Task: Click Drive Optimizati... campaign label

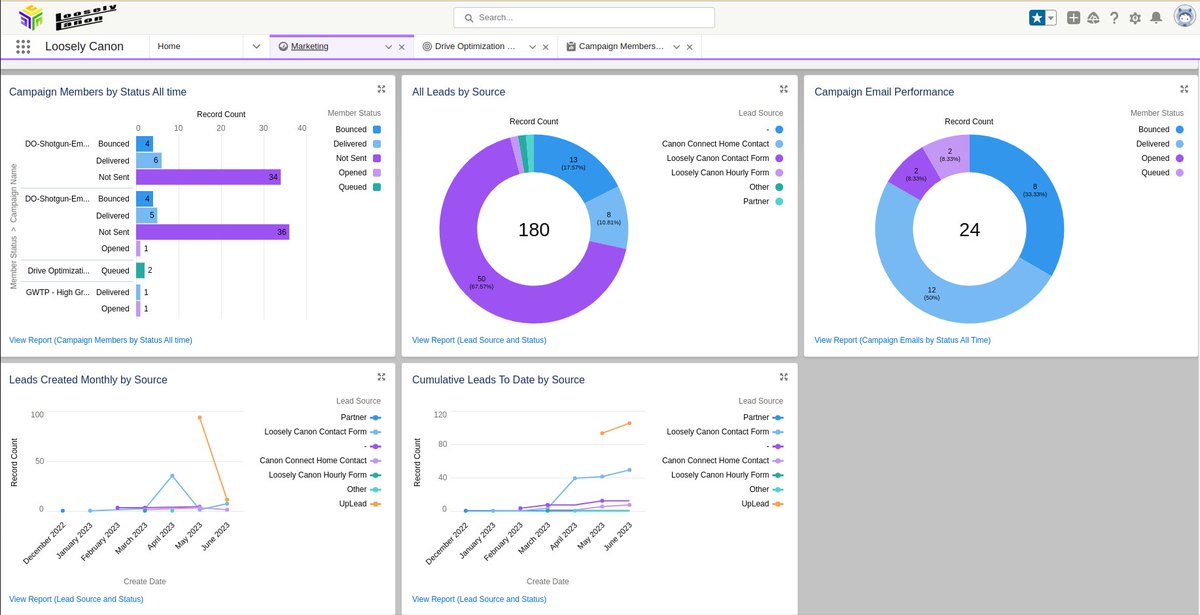Action: click(58, 270)
